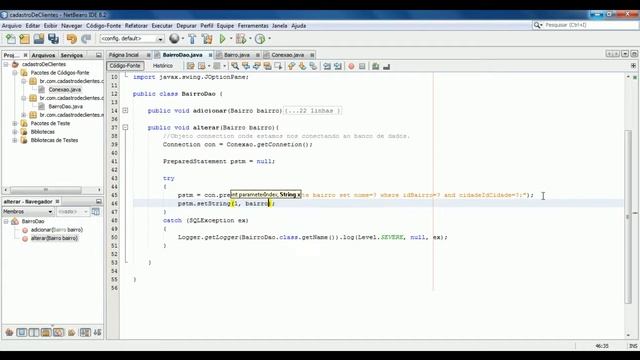
Task: Click the Shift Line Left editor icon
Action: click(327, 66)
